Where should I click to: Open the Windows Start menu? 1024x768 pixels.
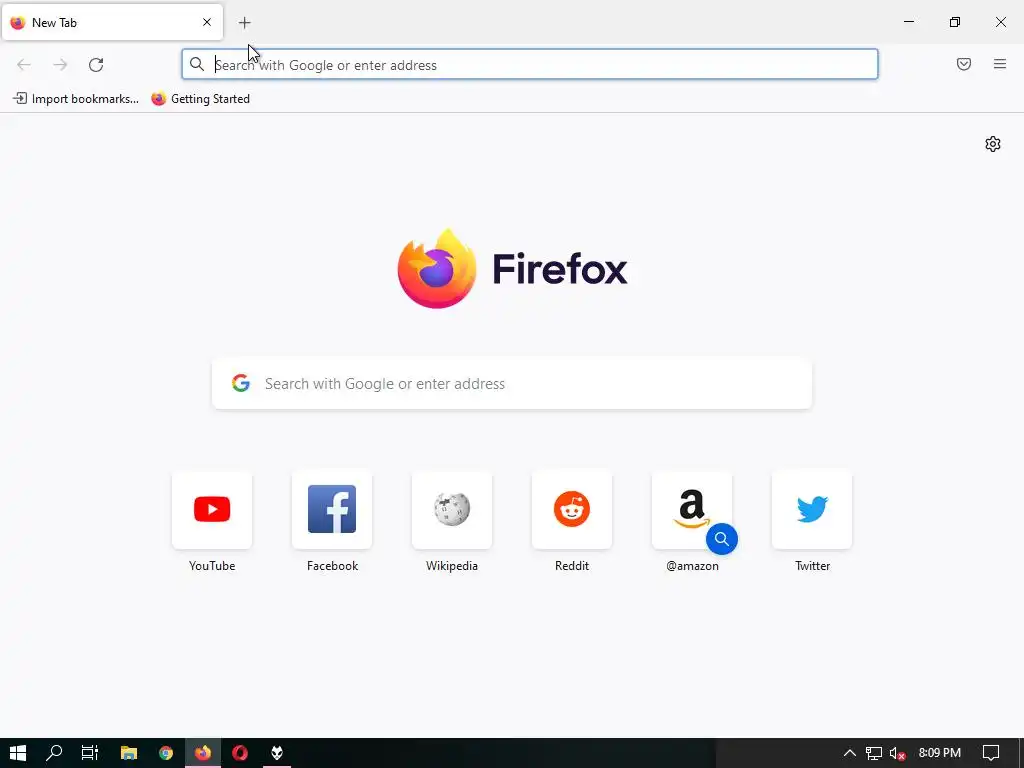pyautogui.click(x=18, y=753)
